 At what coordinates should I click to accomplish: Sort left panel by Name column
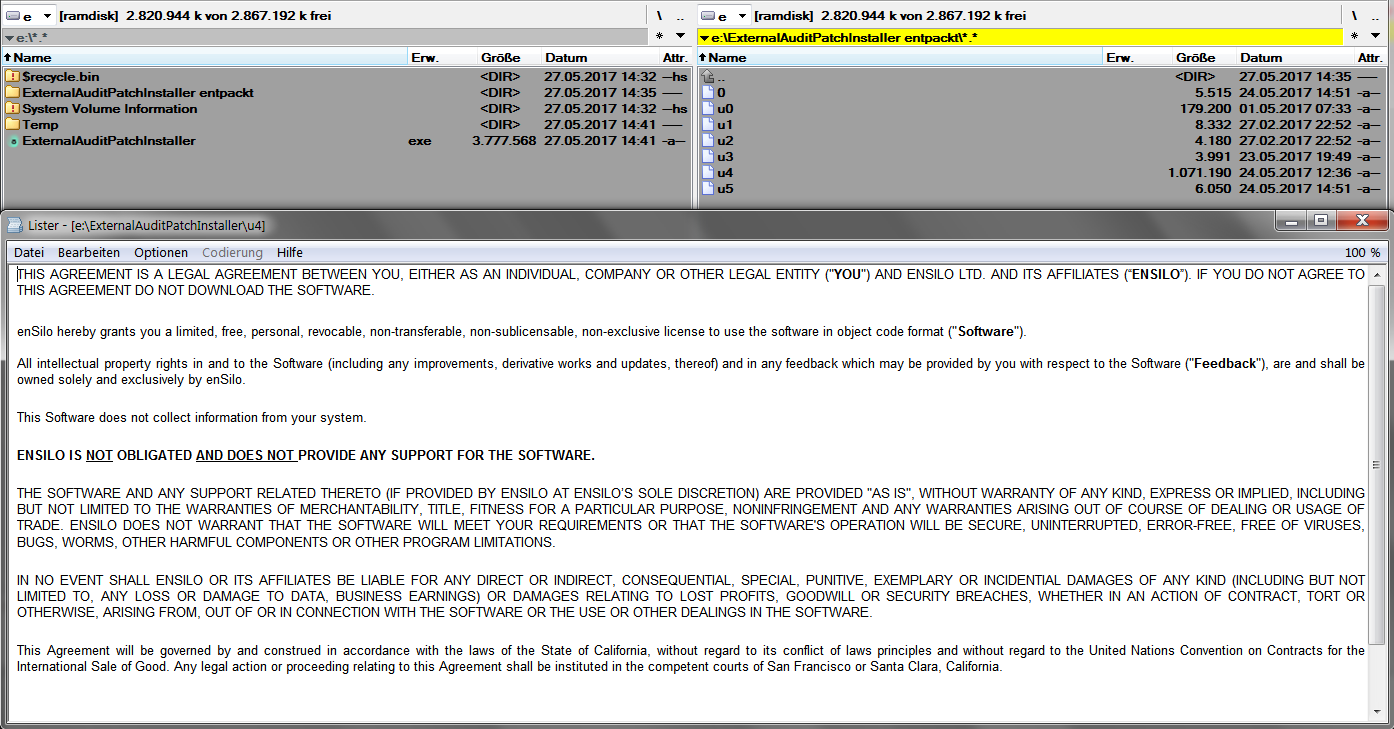(204, 58)
